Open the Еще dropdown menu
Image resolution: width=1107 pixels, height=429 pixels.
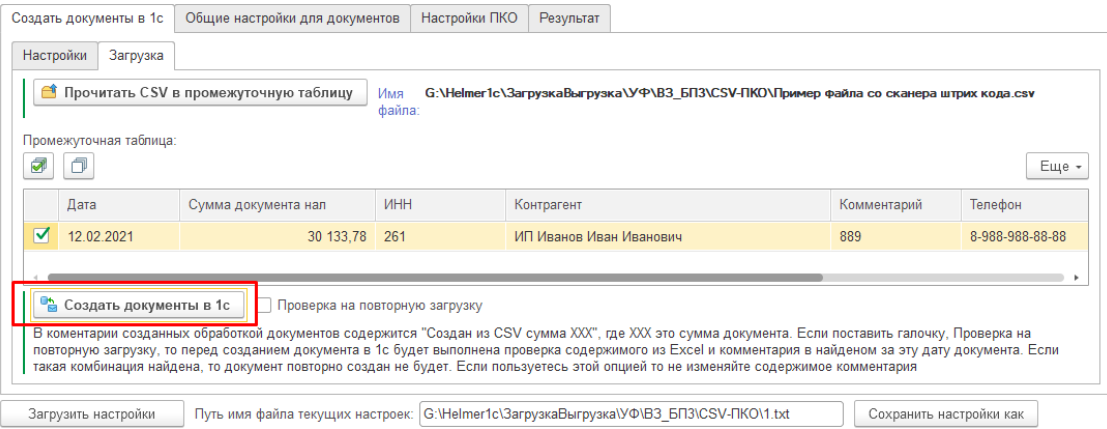tap(1057, 167)
